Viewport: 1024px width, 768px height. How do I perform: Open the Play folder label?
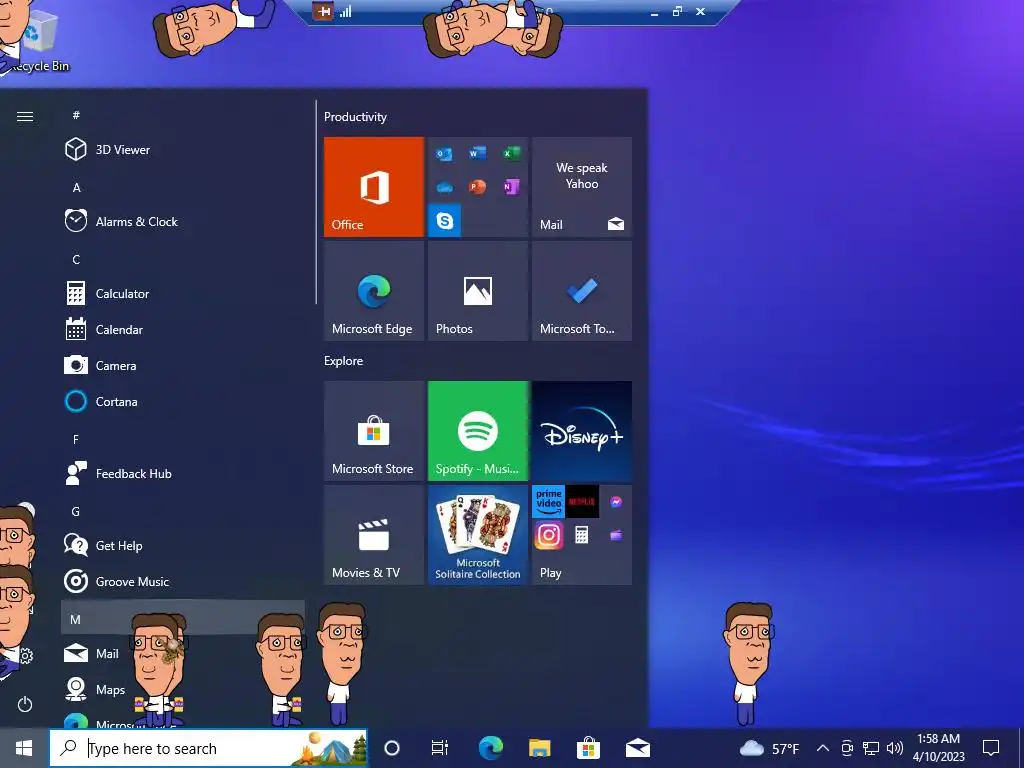click(x=551, y=573)
